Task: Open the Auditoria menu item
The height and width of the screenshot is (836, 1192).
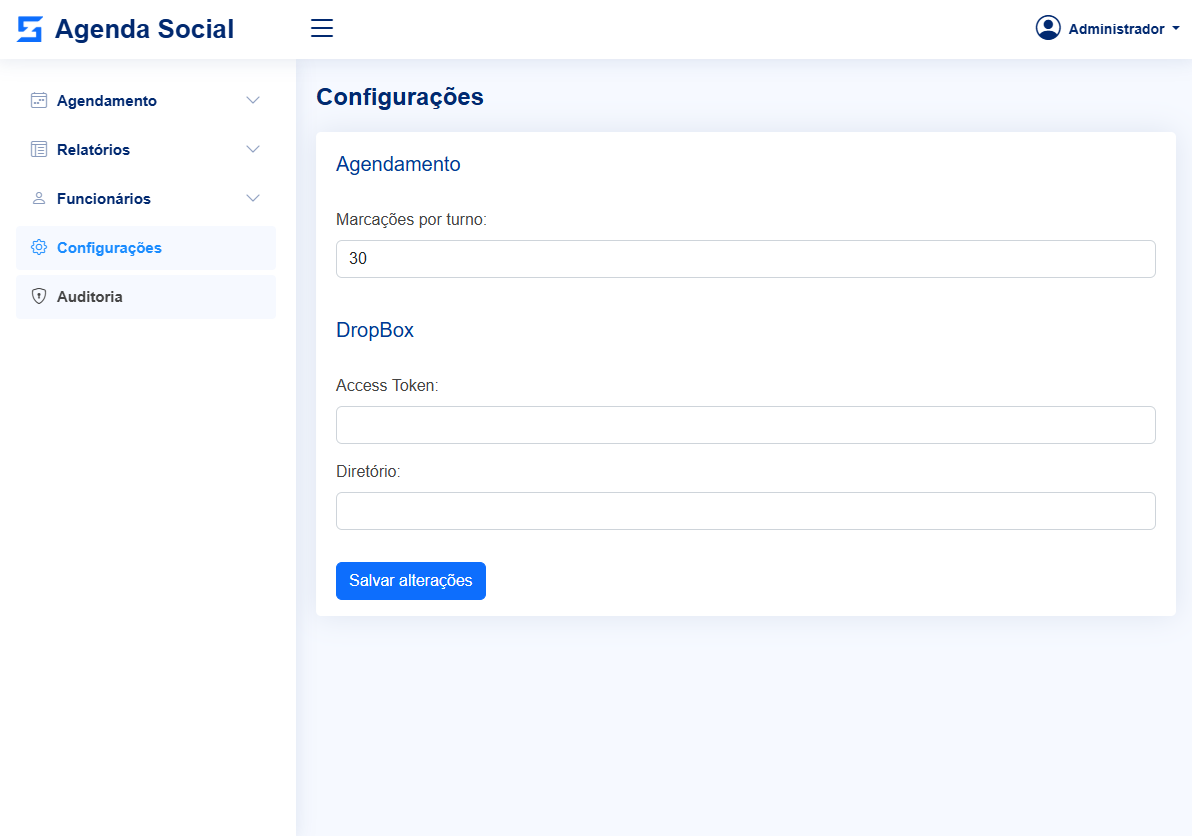Action: pos(90,297)
